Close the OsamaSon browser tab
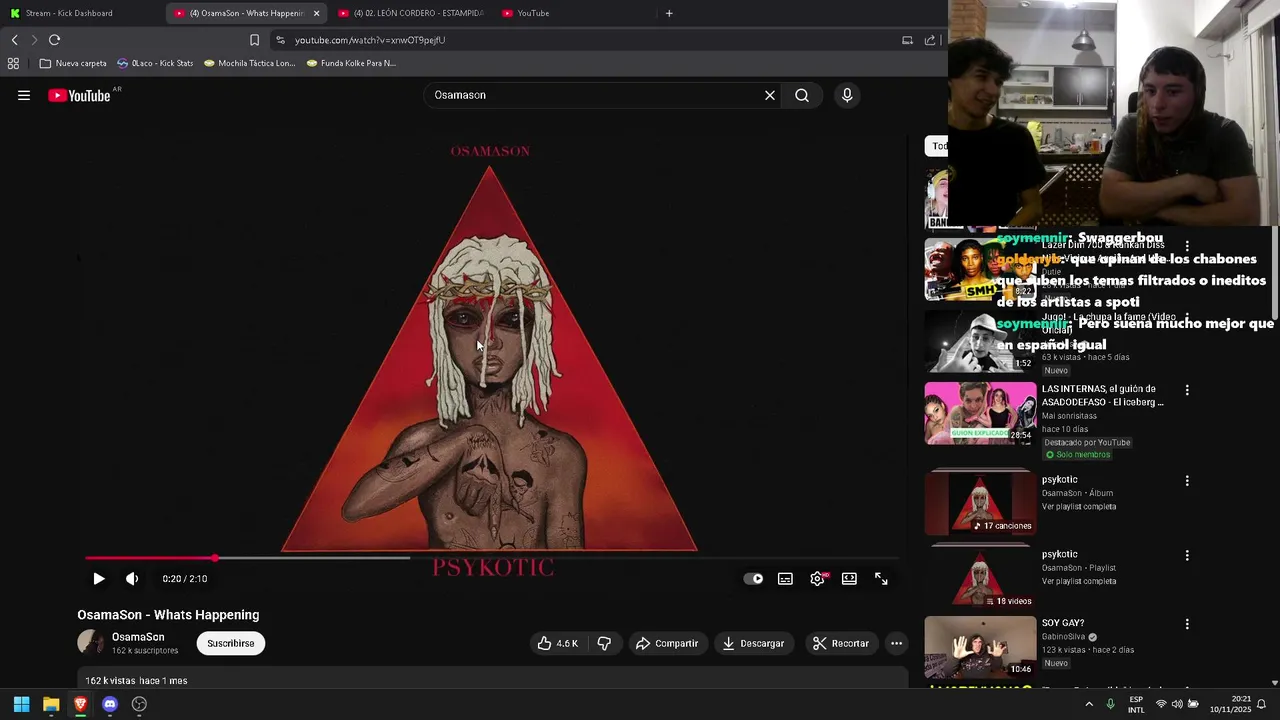The image size is (1280, 720). 317,13
